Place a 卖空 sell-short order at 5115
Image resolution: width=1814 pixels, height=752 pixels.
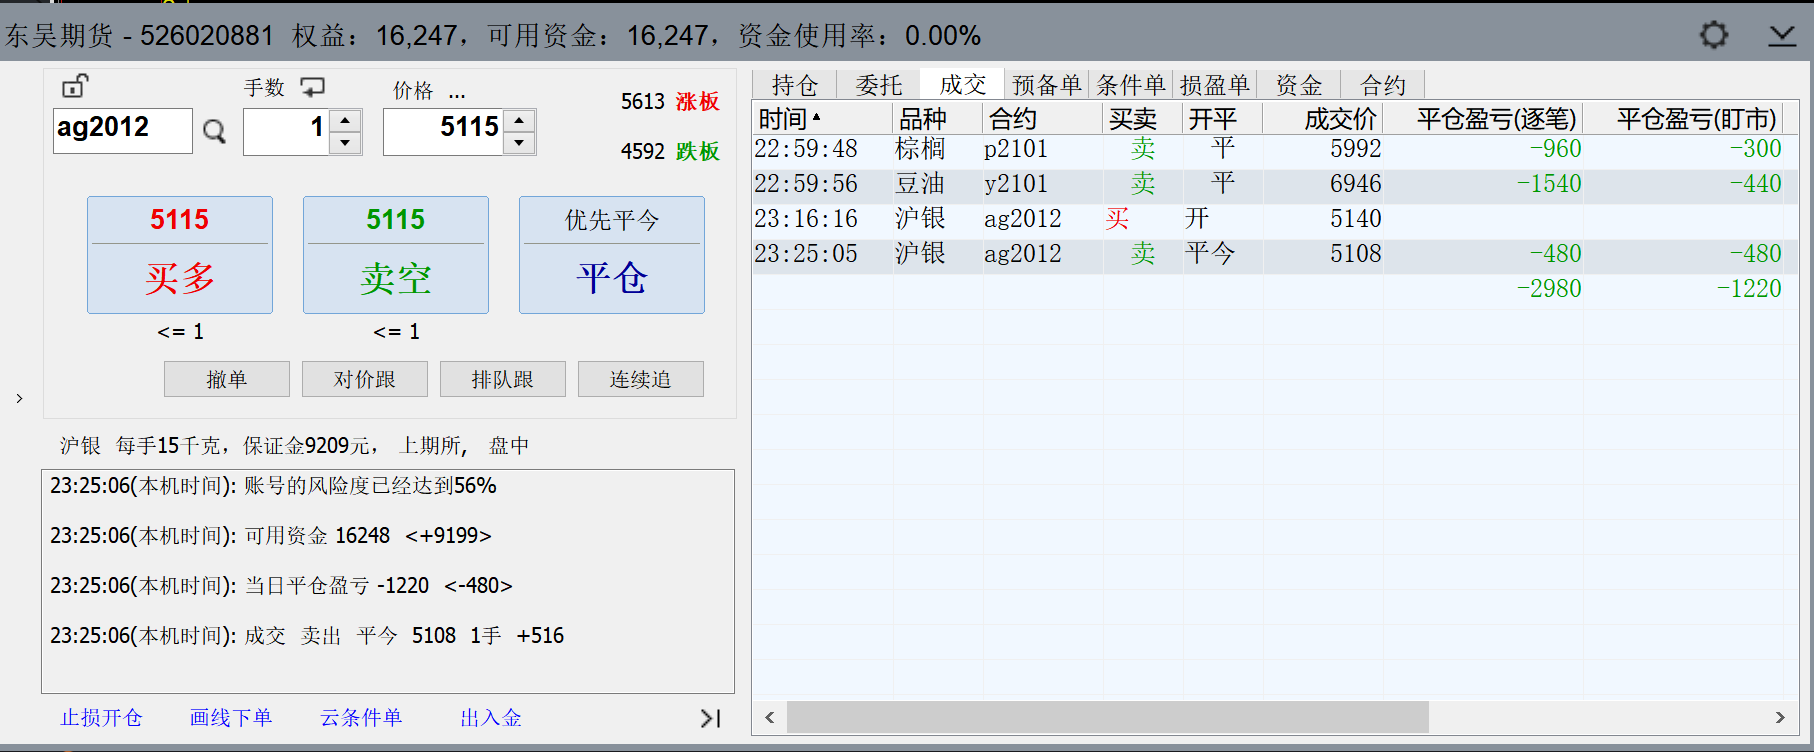pyautogui.click(x=396, y=255)
